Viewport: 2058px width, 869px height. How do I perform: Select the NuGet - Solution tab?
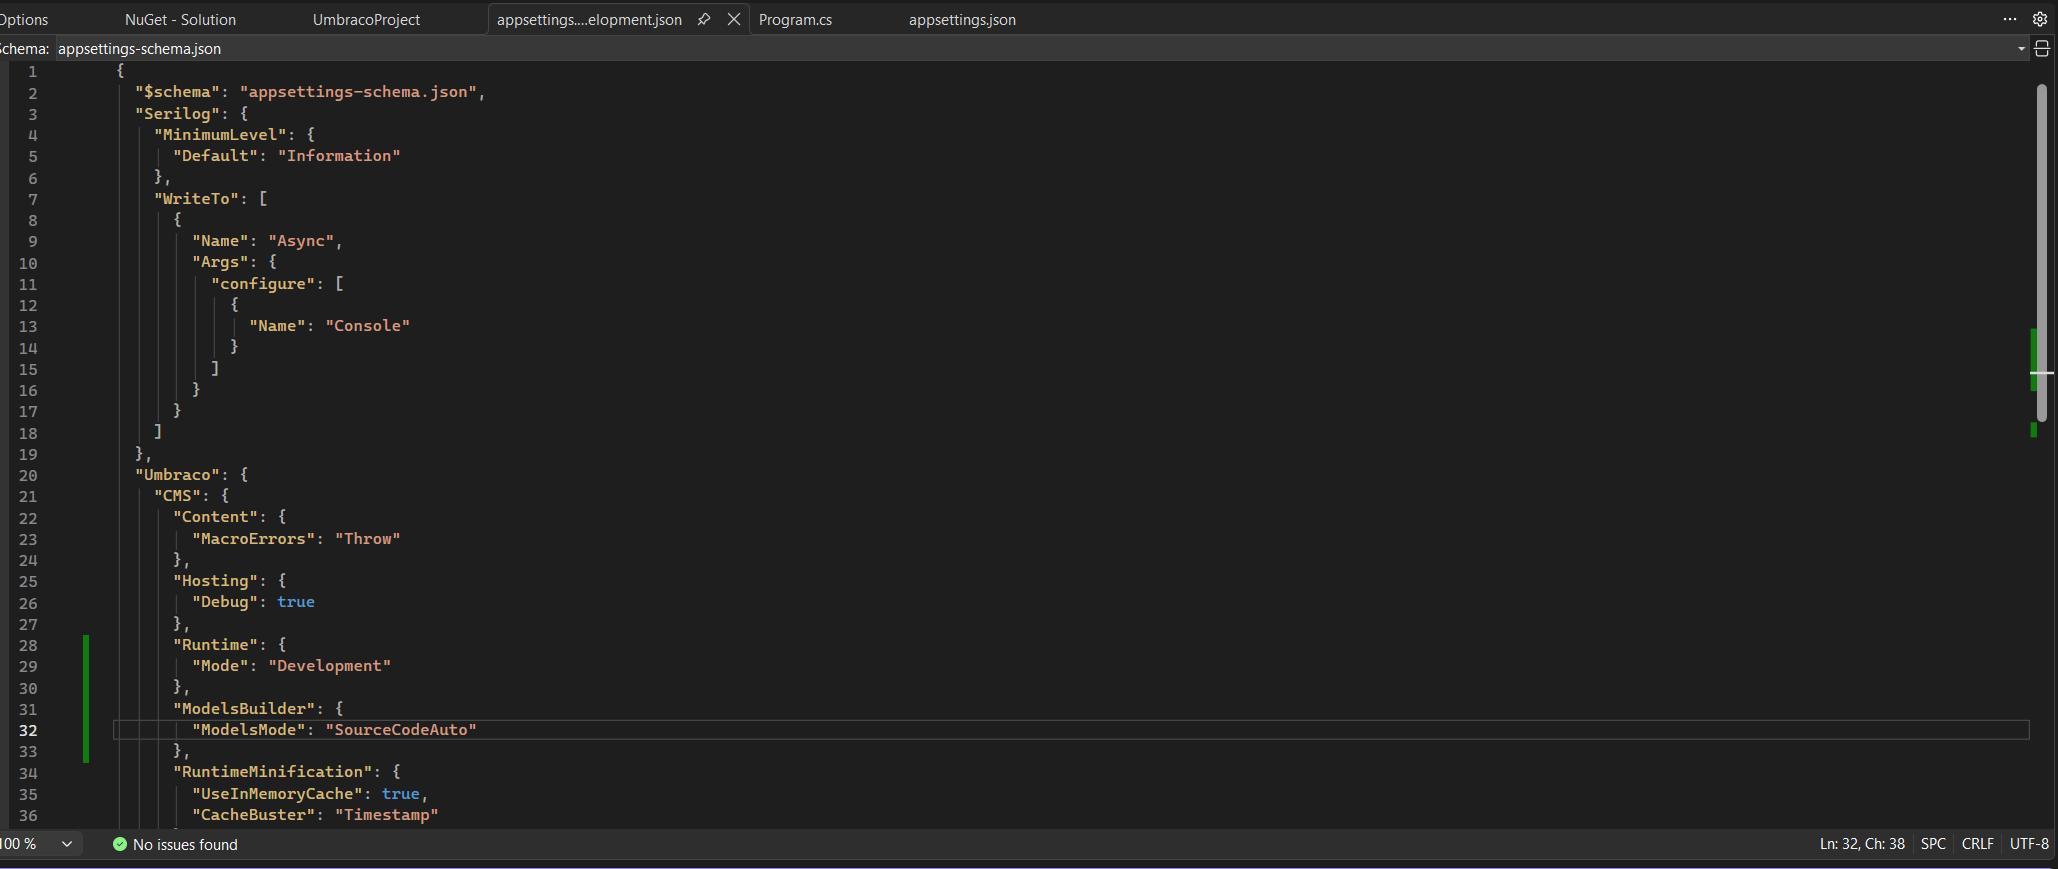pyautogui.click(x=180, y=20)
